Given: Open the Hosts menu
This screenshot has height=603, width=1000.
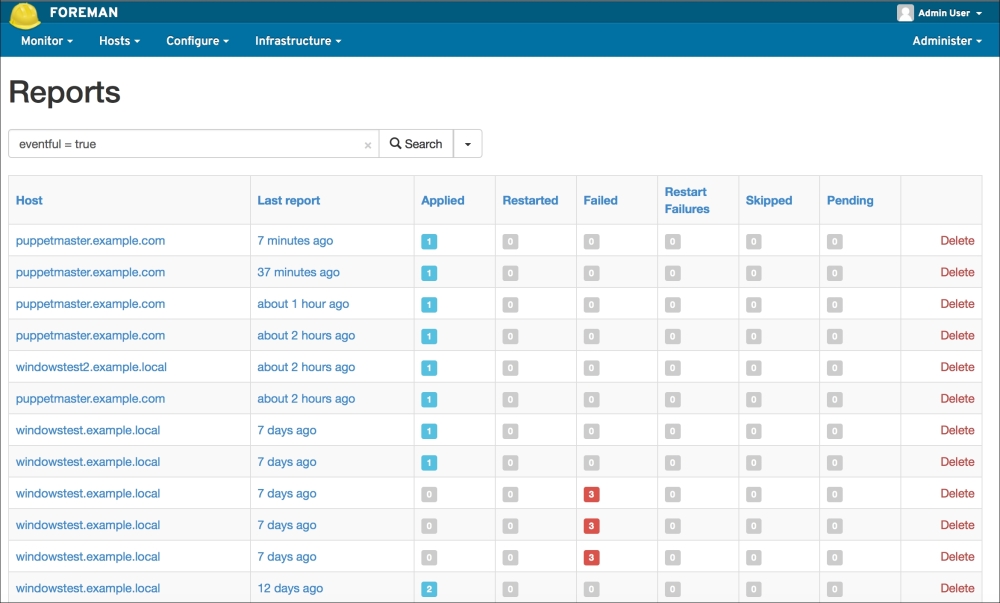Looking at the screenshot, I should pyautogui.click(x=119, y=41).
